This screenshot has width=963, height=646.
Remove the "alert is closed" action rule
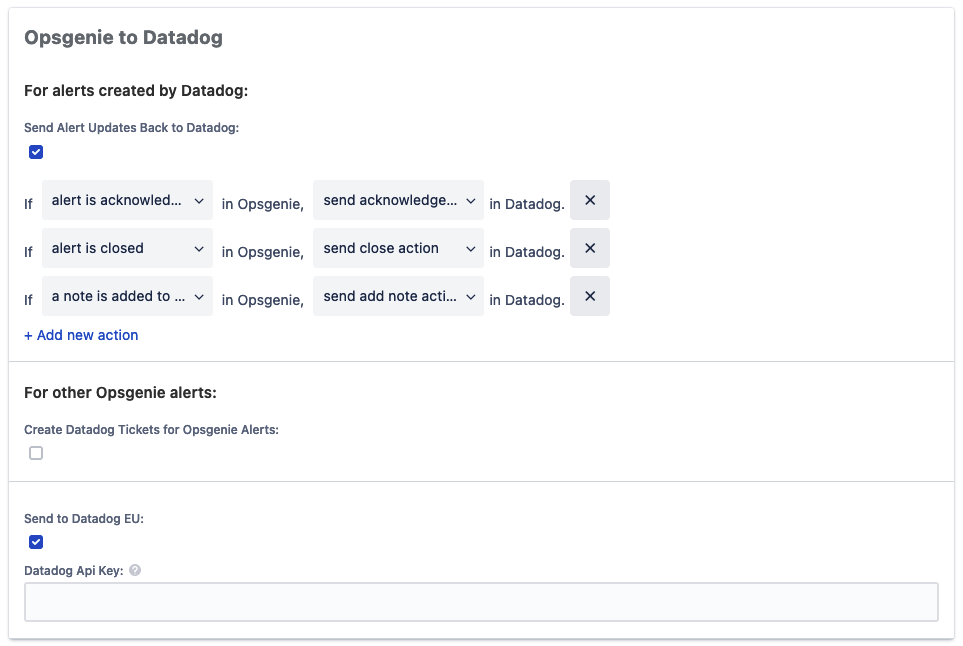coord(589,247)
